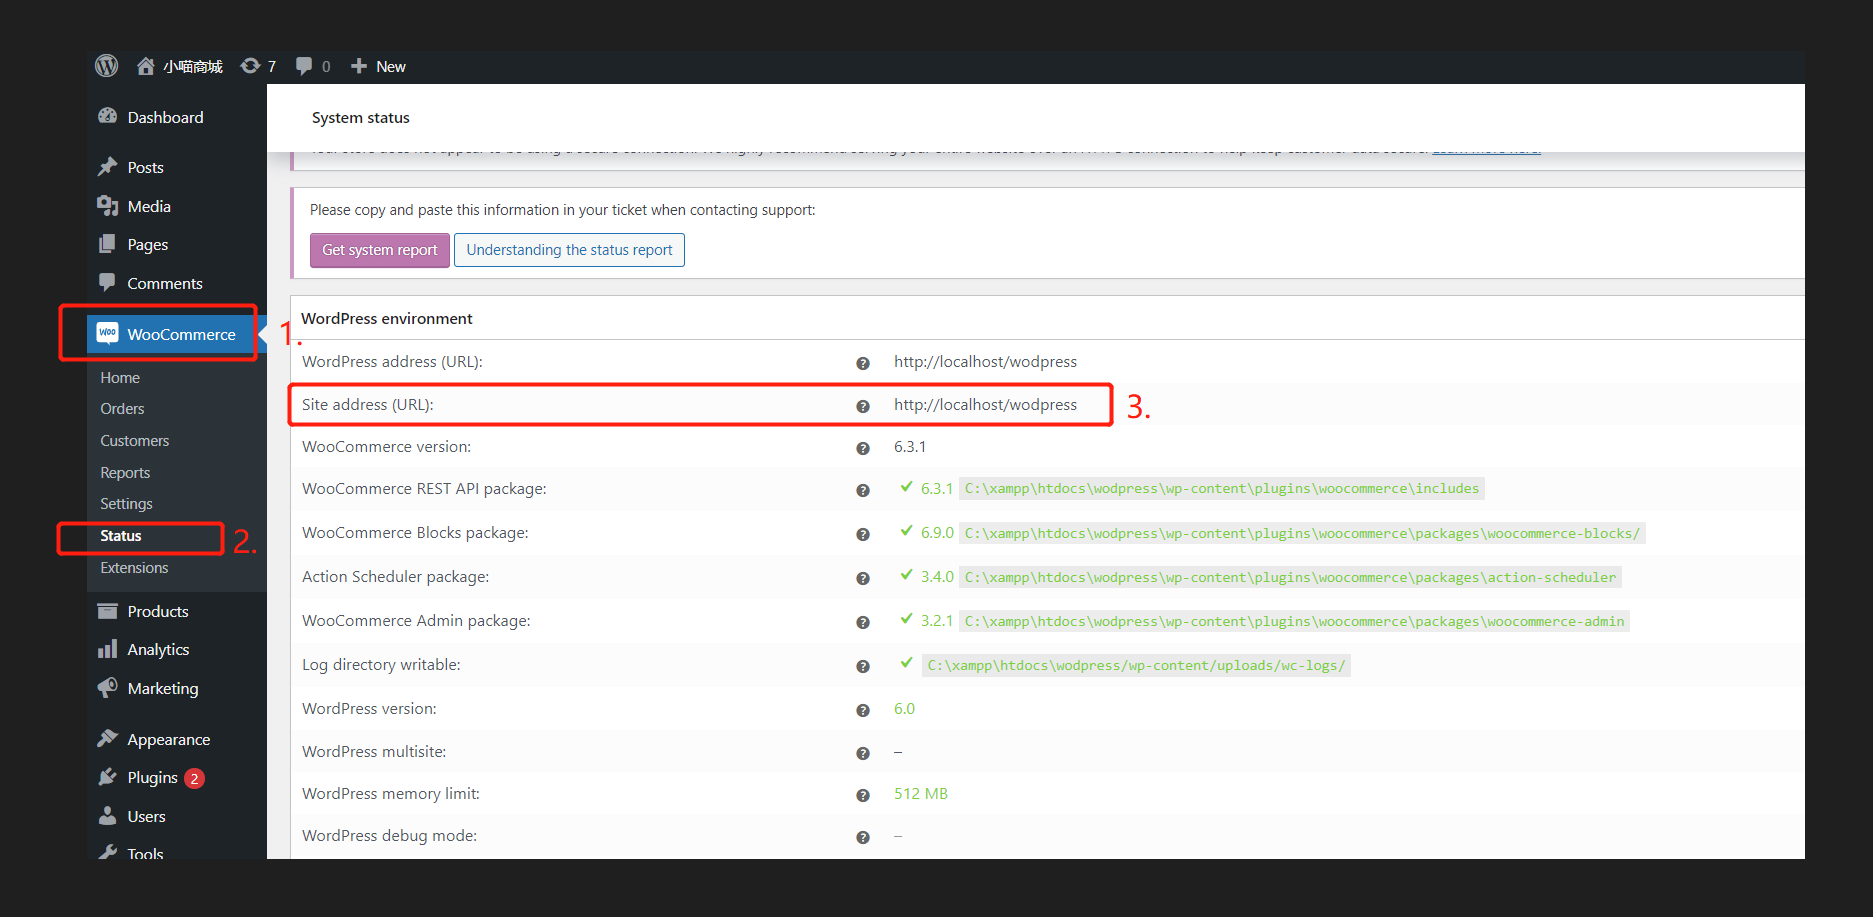
Task: Click Understanding the status report button
Action: coord(569,250)
